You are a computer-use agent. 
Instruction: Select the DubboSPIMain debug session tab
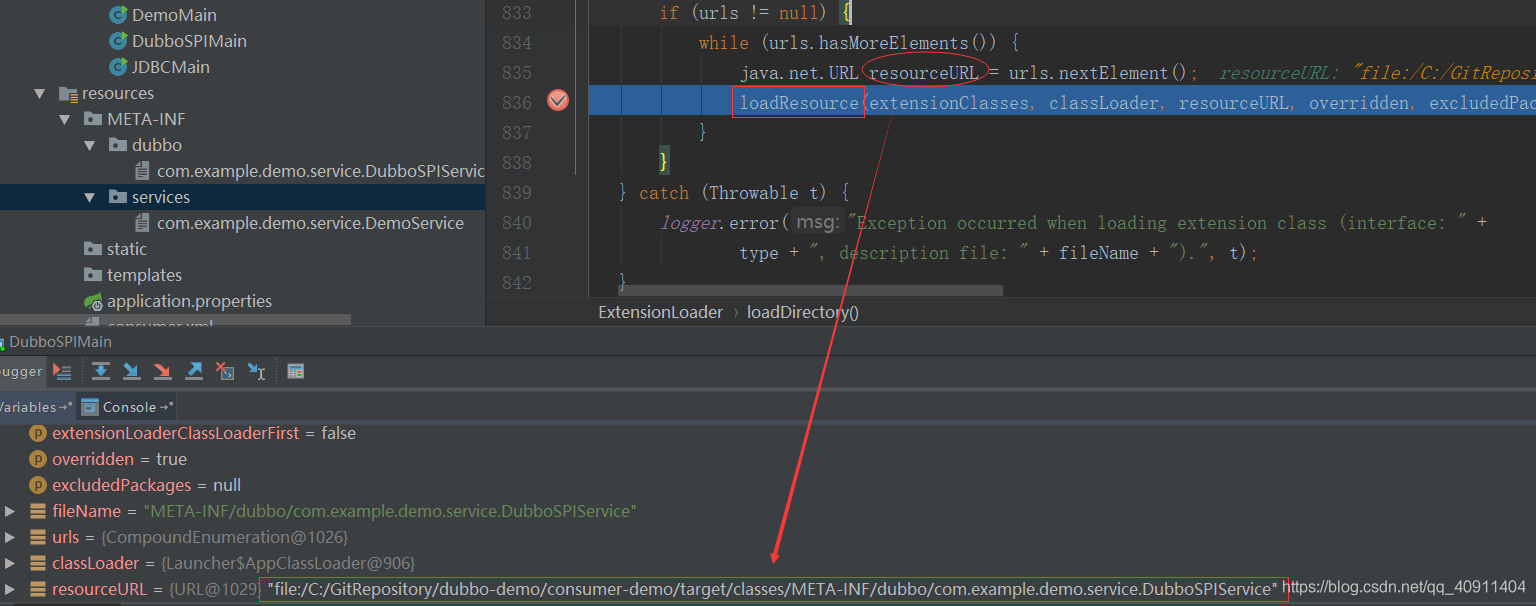pyautogui.click(x=60, y=341)
